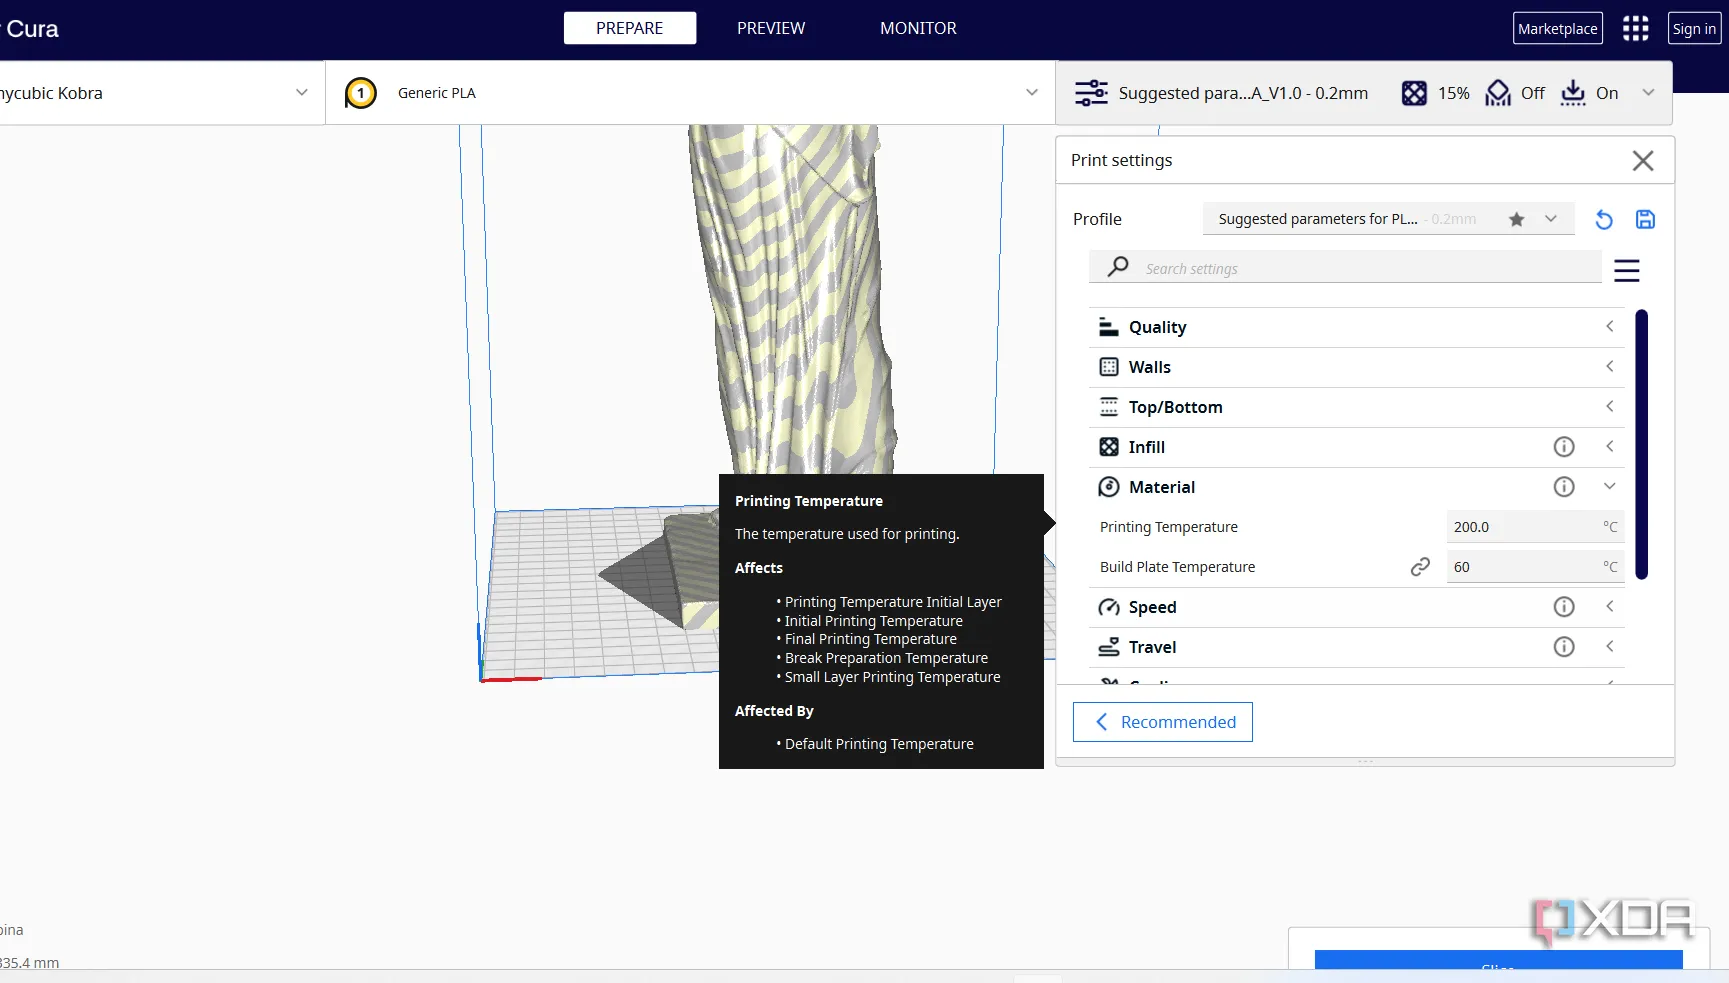1729x983 pixels.
Task: Click the Quality category icon
Action: pyautogui.click(x=1109, y=327)
